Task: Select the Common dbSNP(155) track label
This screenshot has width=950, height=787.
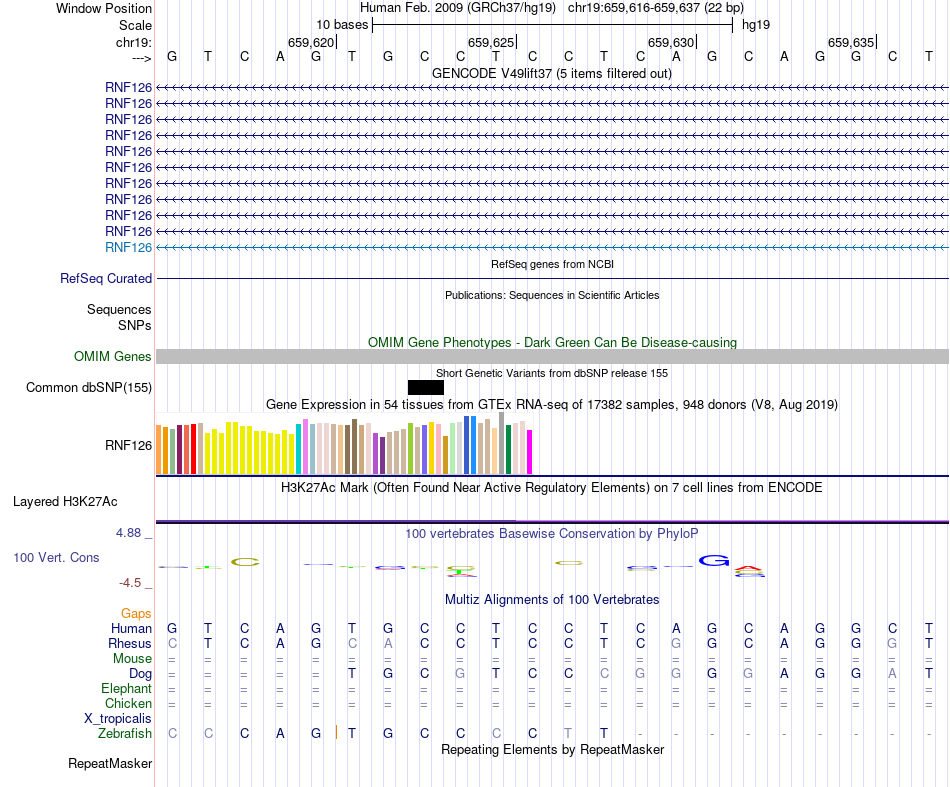Action: (88, 387)
